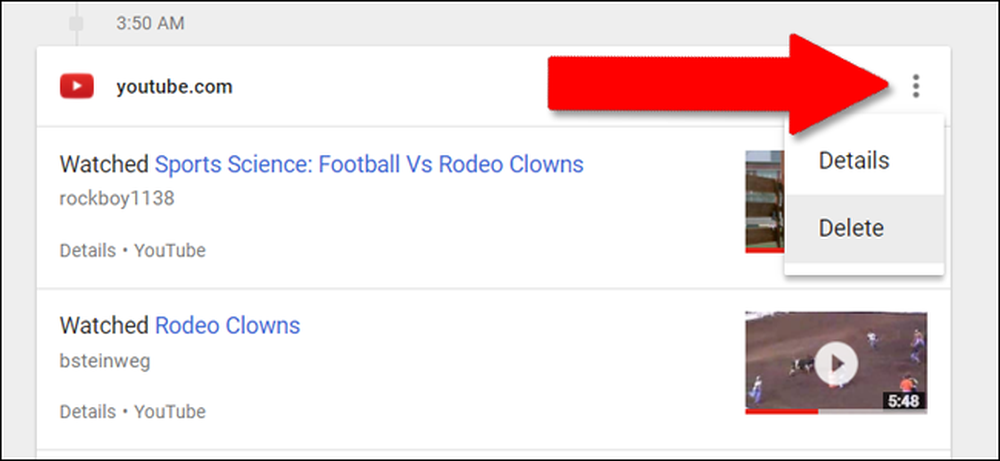Click the YouTube logo icon
Image resolution: width=1000 pixels, height=461 pixels.
coord(77,86)
